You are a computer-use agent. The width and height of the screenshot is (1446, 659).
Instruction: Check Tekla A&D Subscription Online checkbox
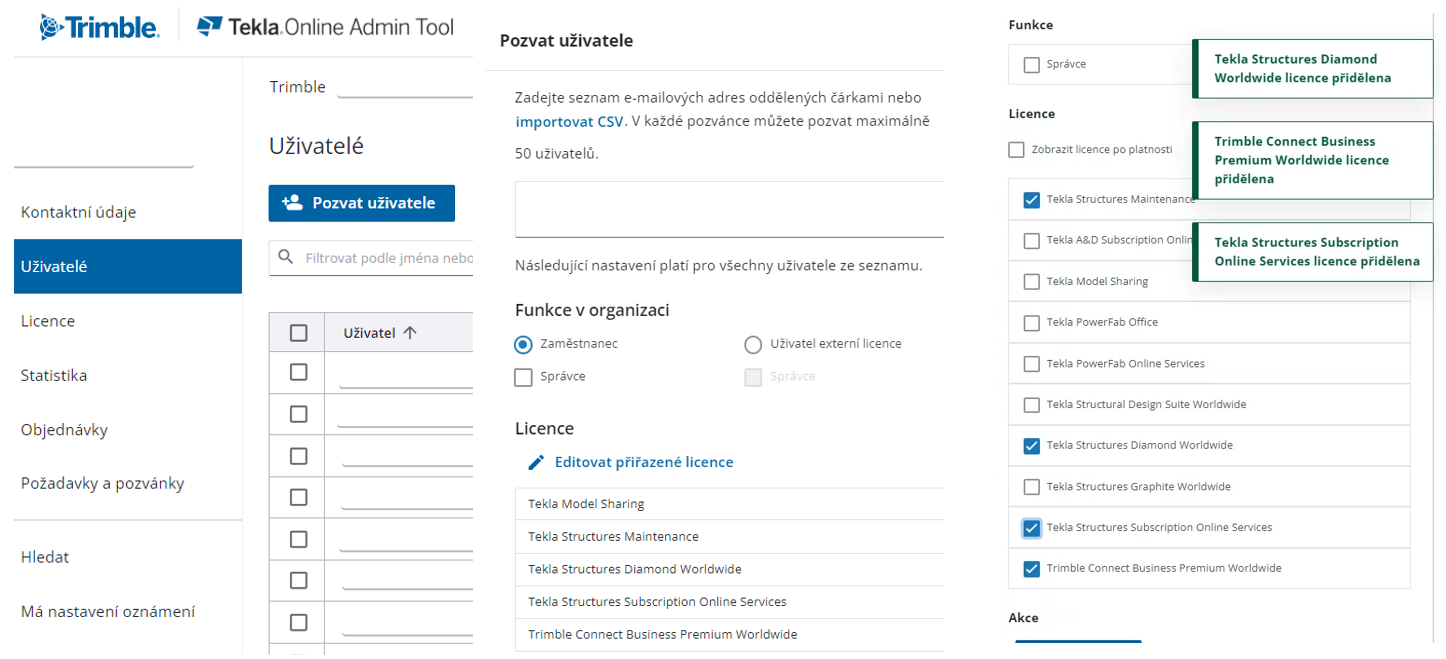coord(1032,241)
